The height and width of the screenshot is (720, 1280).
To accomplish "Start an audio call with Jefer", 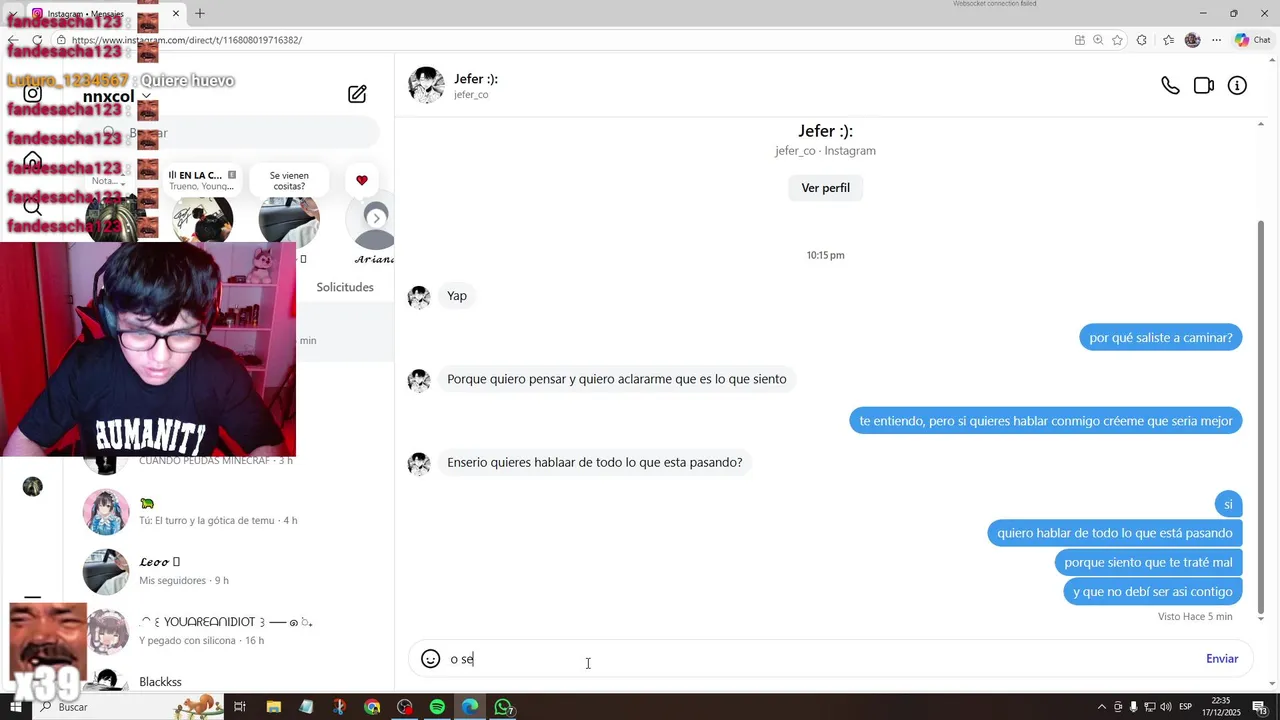I will pos(1170,86).
